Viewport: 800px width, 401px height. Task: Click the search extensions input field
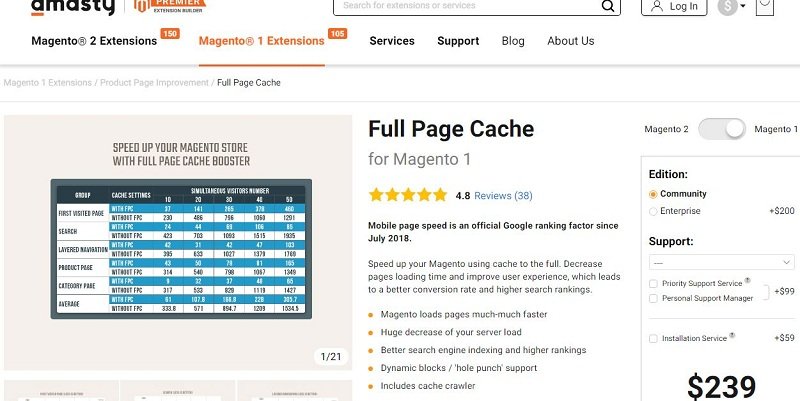point(467,6)
